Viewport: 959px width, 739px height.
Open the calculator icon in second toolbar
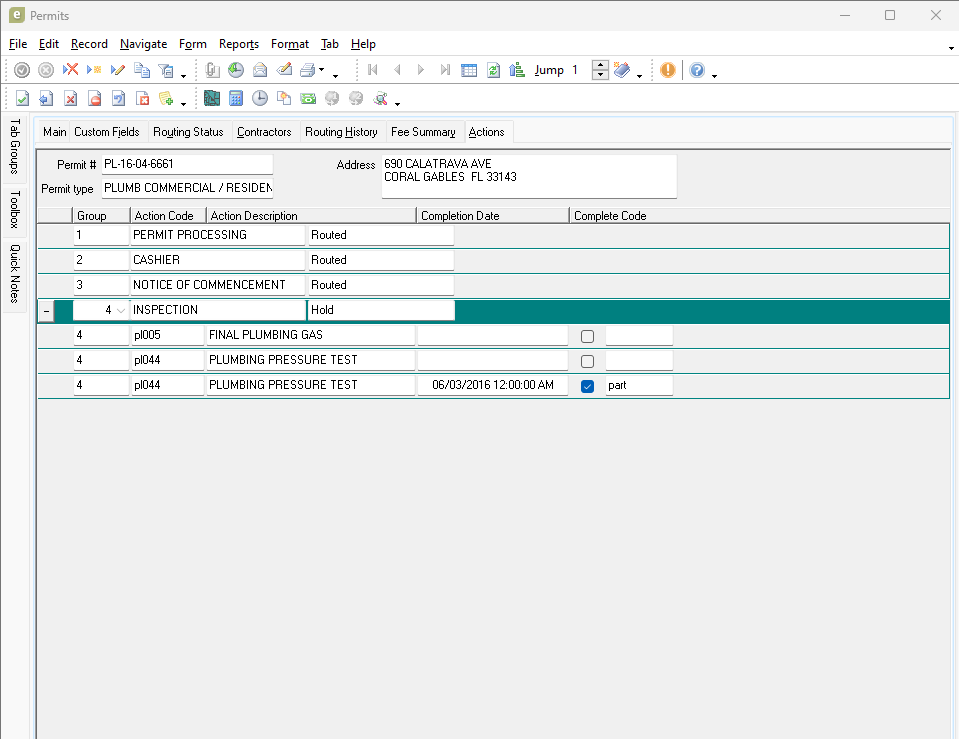236,98
